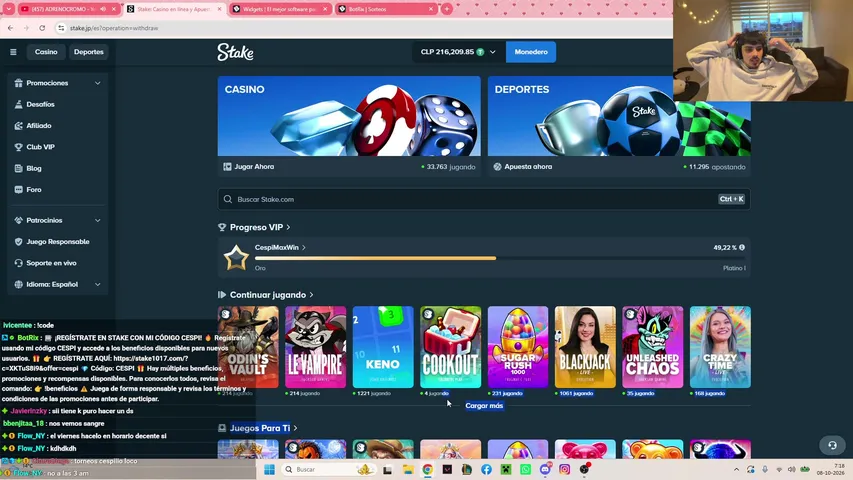This screenshot has width=853, height=480.
Task: Switch to the Casino tab
Action: (46, 52)
